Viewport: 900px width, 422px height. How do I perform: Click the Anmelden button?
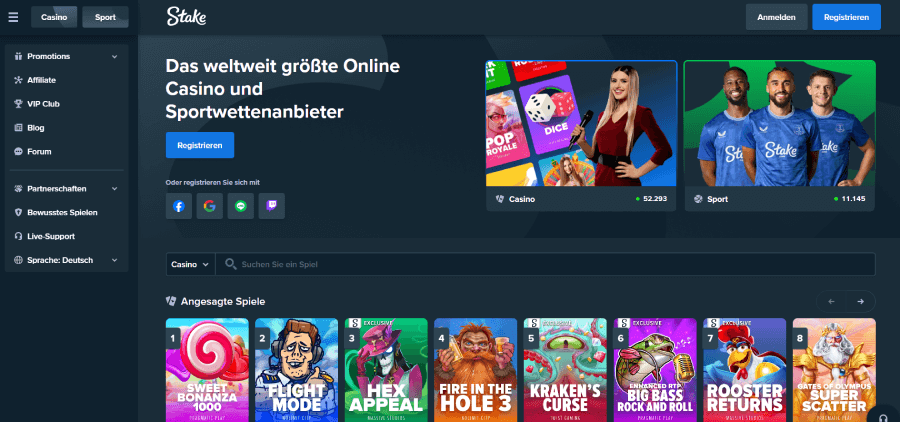(x=777, y=17)
